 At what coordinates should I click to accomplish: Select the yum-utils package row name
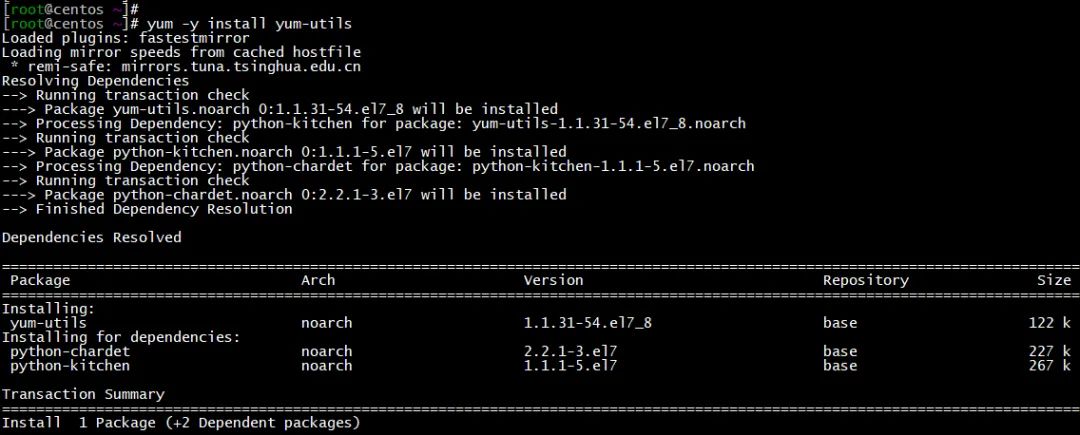[48, 323]
